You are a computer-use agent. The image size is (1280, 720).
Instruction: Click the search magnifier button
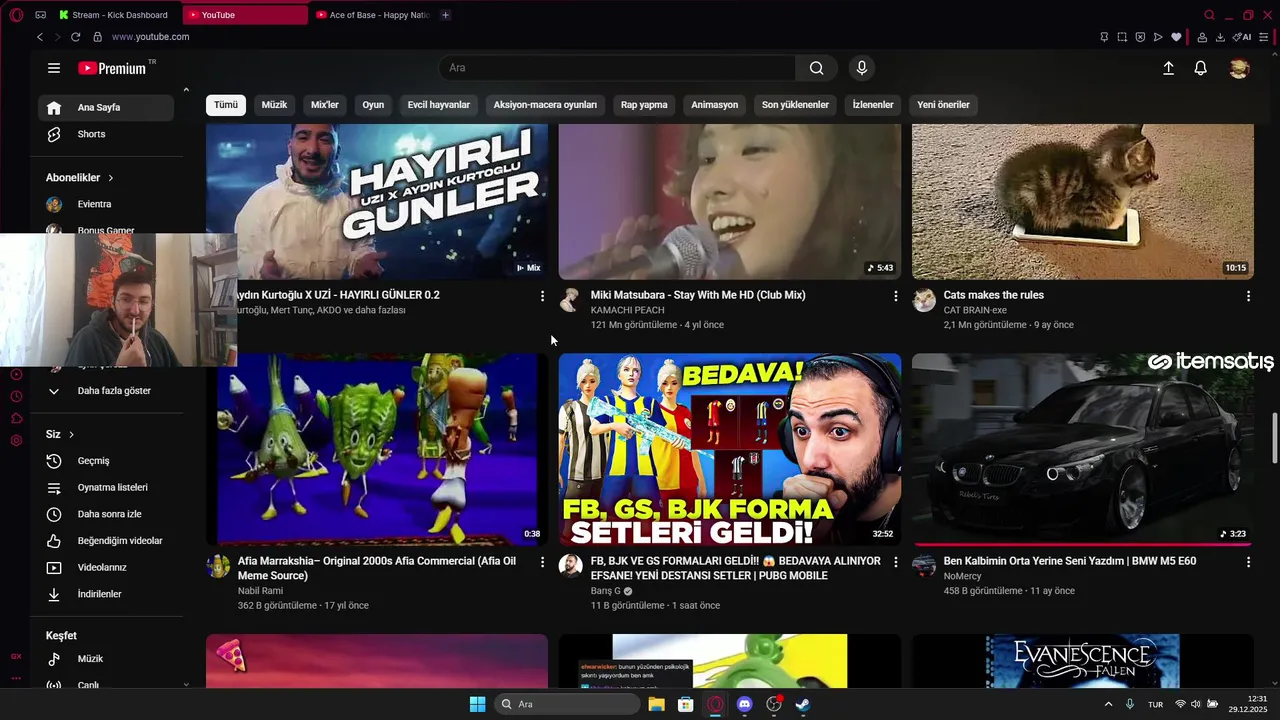point(817,68)
